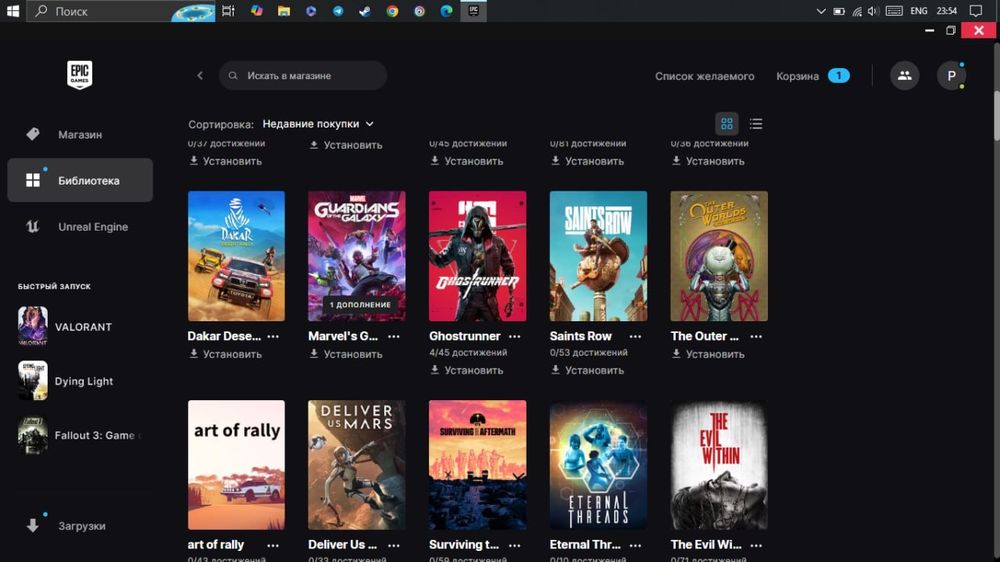Focus the store search field
This screenshot has width=1000, height=562.
303,75
